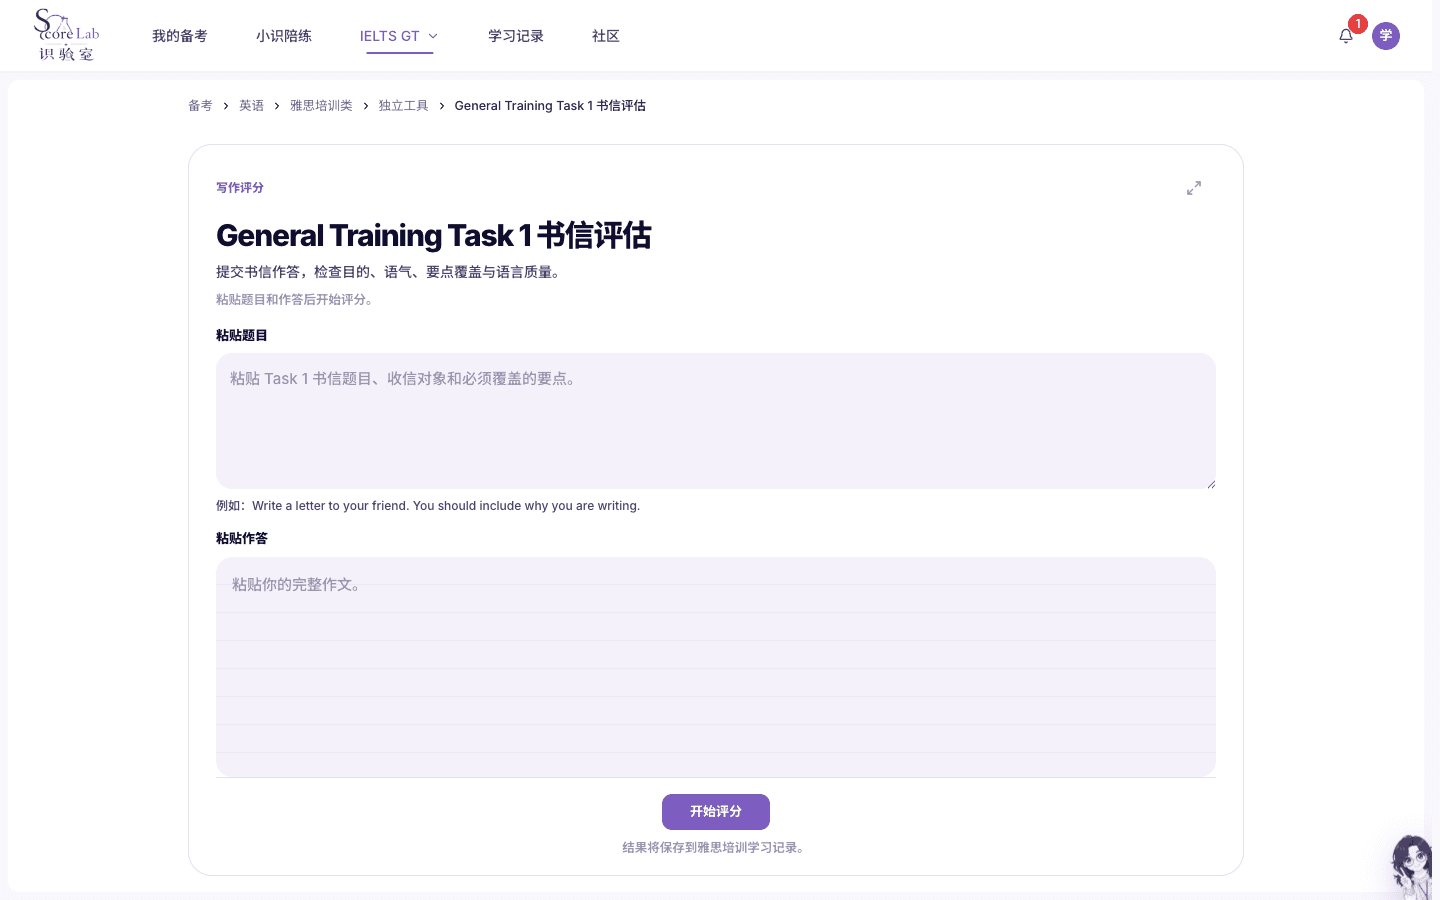Image resolution: width=1440 pixels, height=900 pixels.
Task: Open the notifications bell
Action: pyautogui.click(x=1346, y=36)
